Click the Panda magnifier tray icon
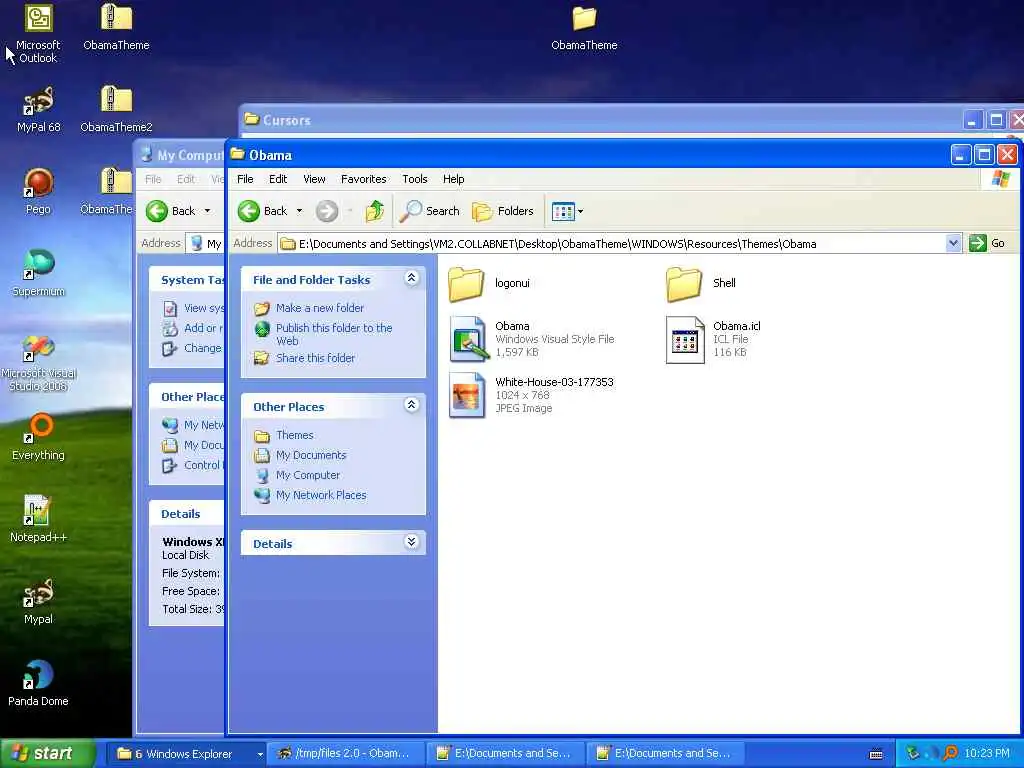1024x768 pixels. 951,753
